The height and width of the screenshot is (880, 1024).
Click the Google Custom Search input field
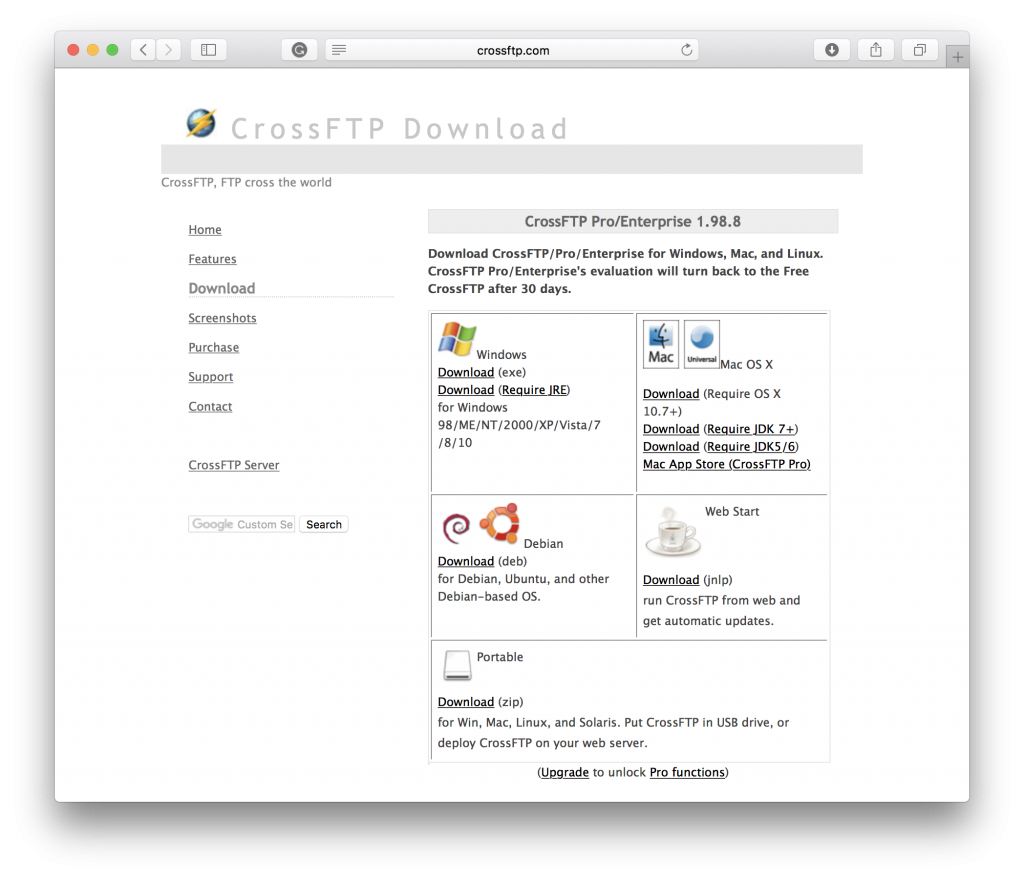240,523
